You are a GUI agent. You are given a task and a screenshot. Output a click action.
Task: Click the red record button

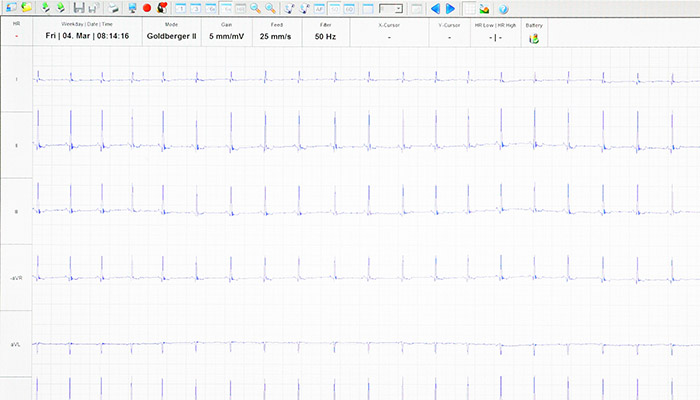146,8
